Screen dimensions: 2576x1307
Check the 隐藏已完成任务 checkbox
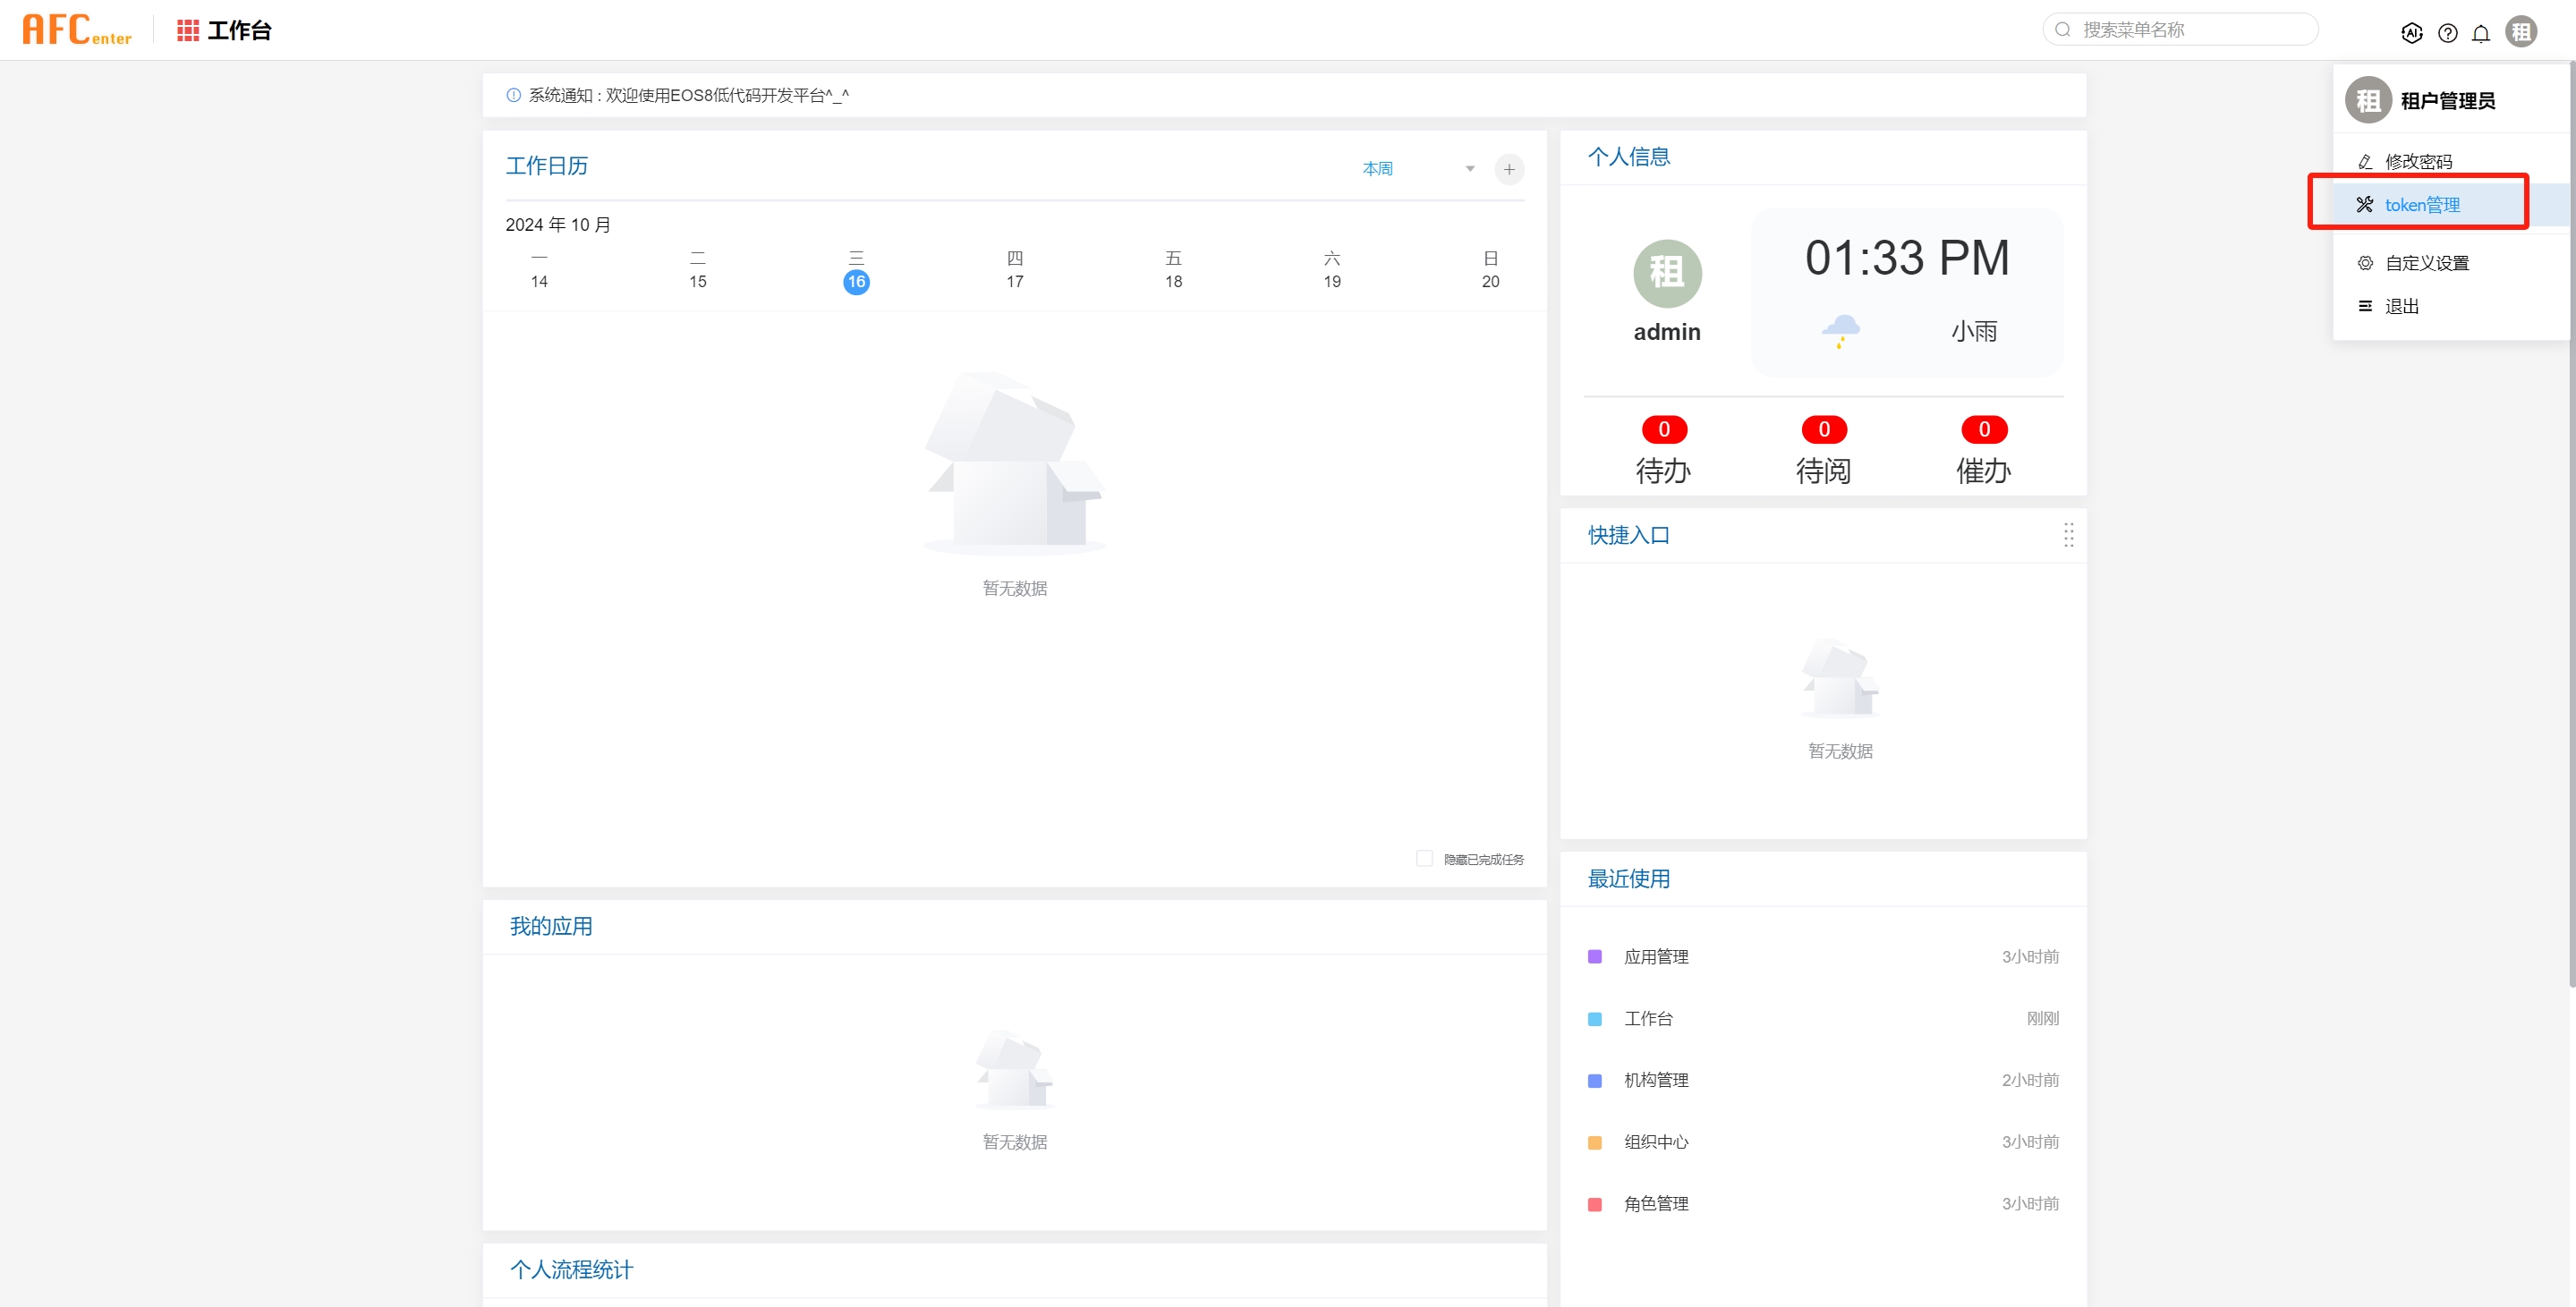pos(1424,858)
